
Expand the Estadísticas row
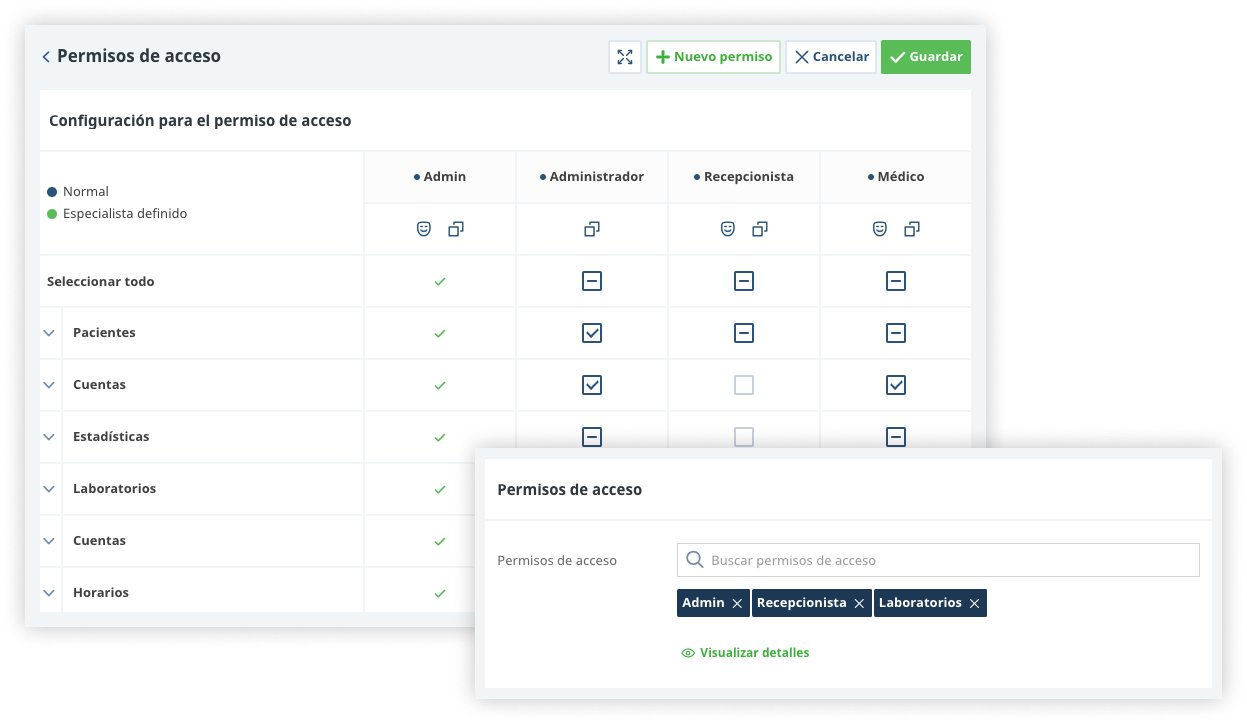click(48, 437)
